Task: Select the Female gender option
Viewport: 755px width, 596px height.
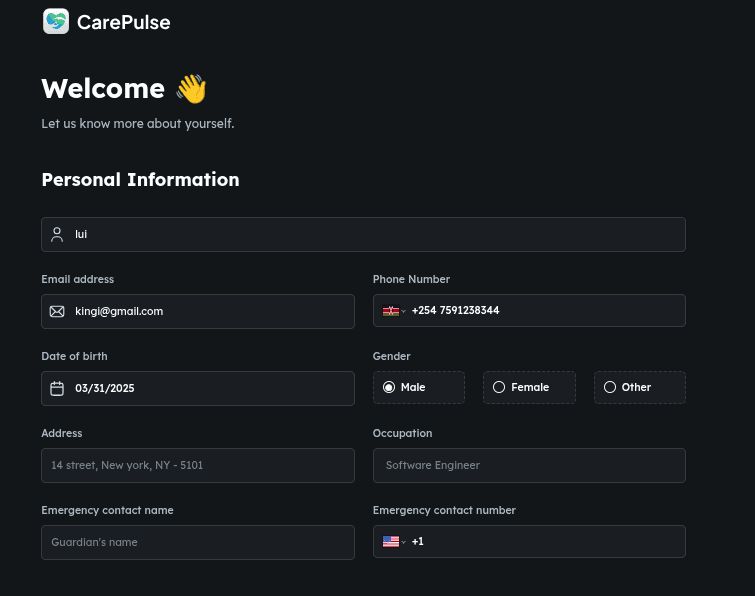Action: [529, 388]
